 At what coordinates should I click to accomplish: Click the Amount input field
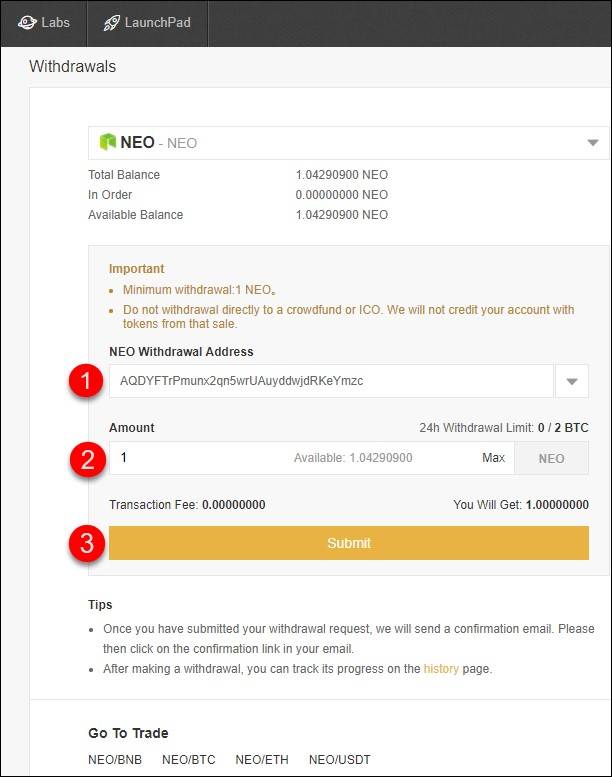200,458
